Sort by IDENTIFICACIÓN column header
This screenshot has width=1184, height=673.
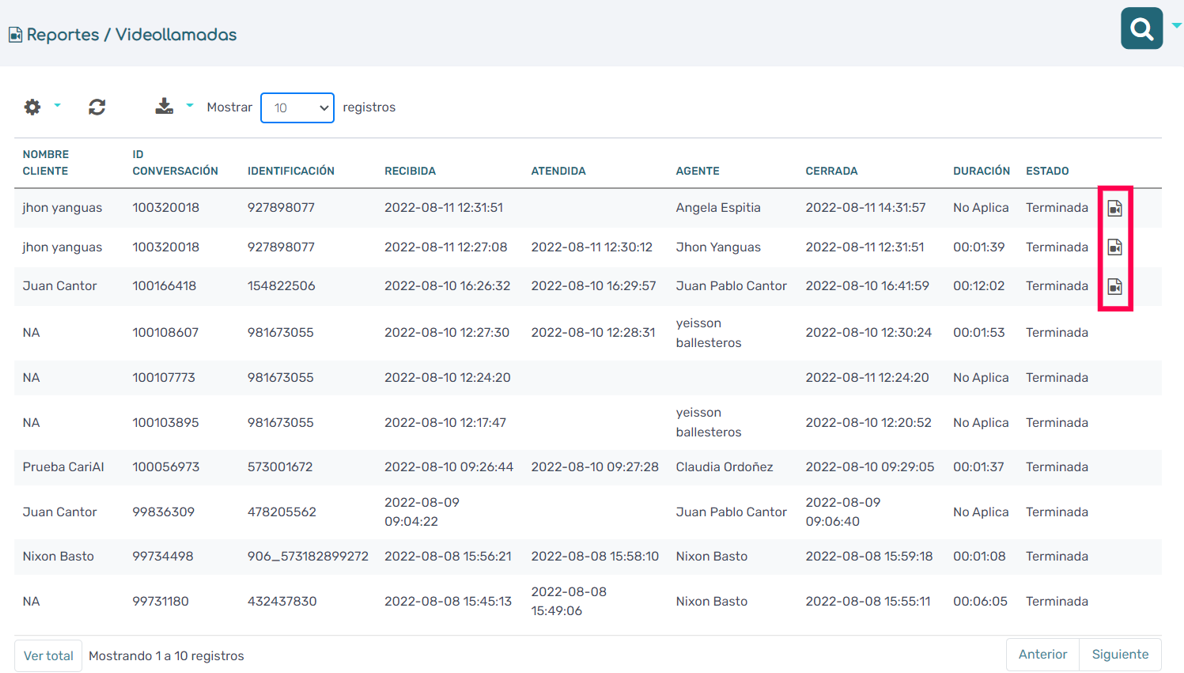291,171
